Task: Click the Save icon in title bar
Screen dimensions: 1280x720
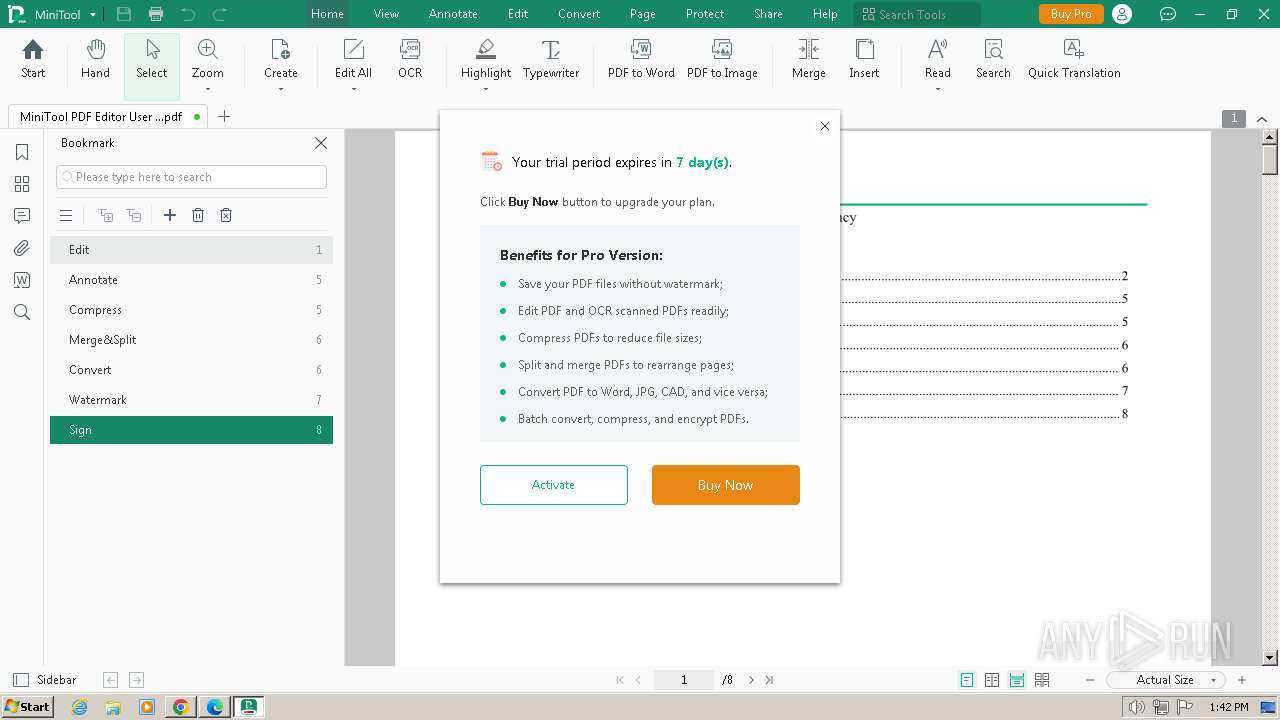Action: [124, 14]
